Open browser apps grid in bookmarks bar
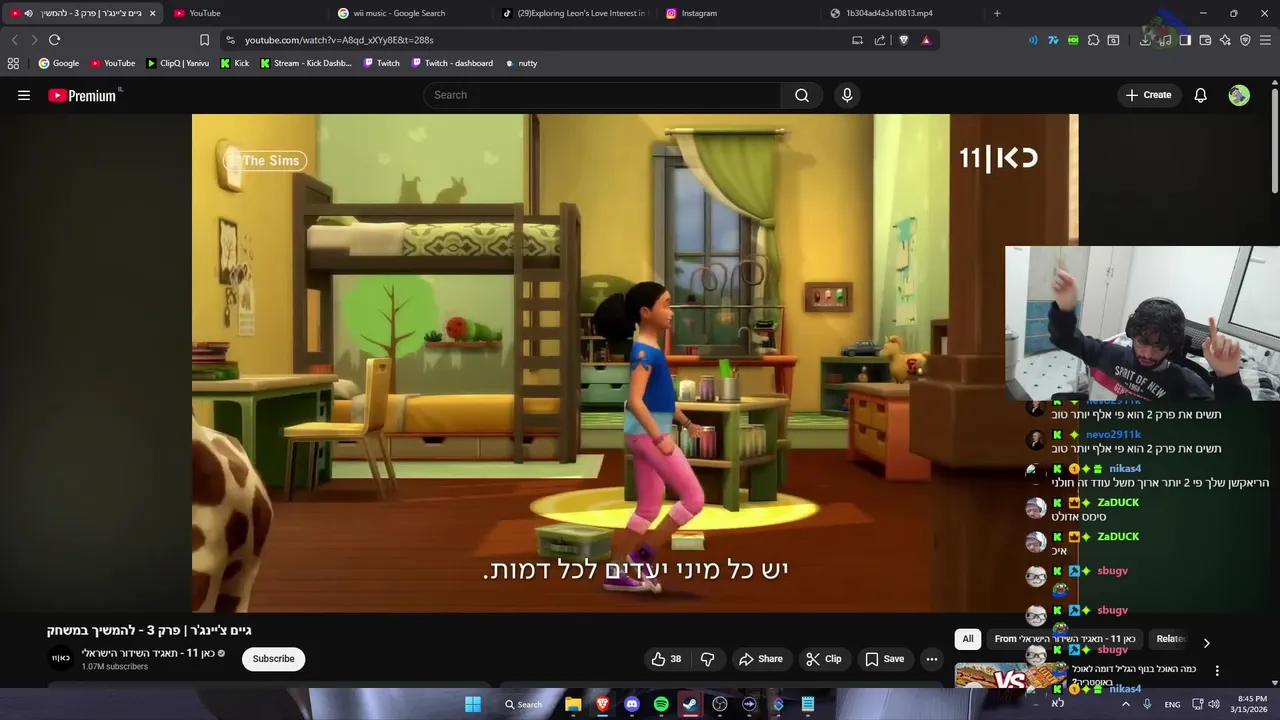 [13, 63]
